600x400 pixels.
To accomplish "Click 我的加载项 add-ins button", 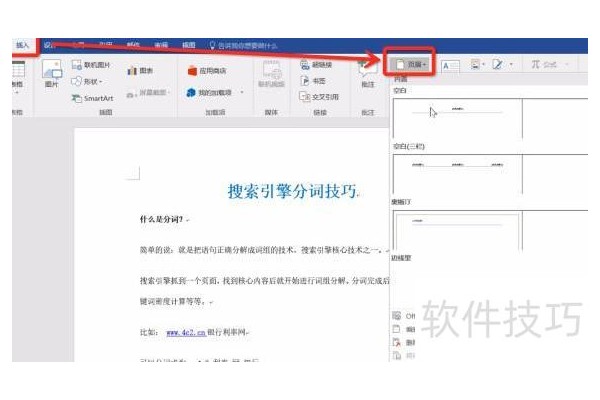I will coord(209,92).
